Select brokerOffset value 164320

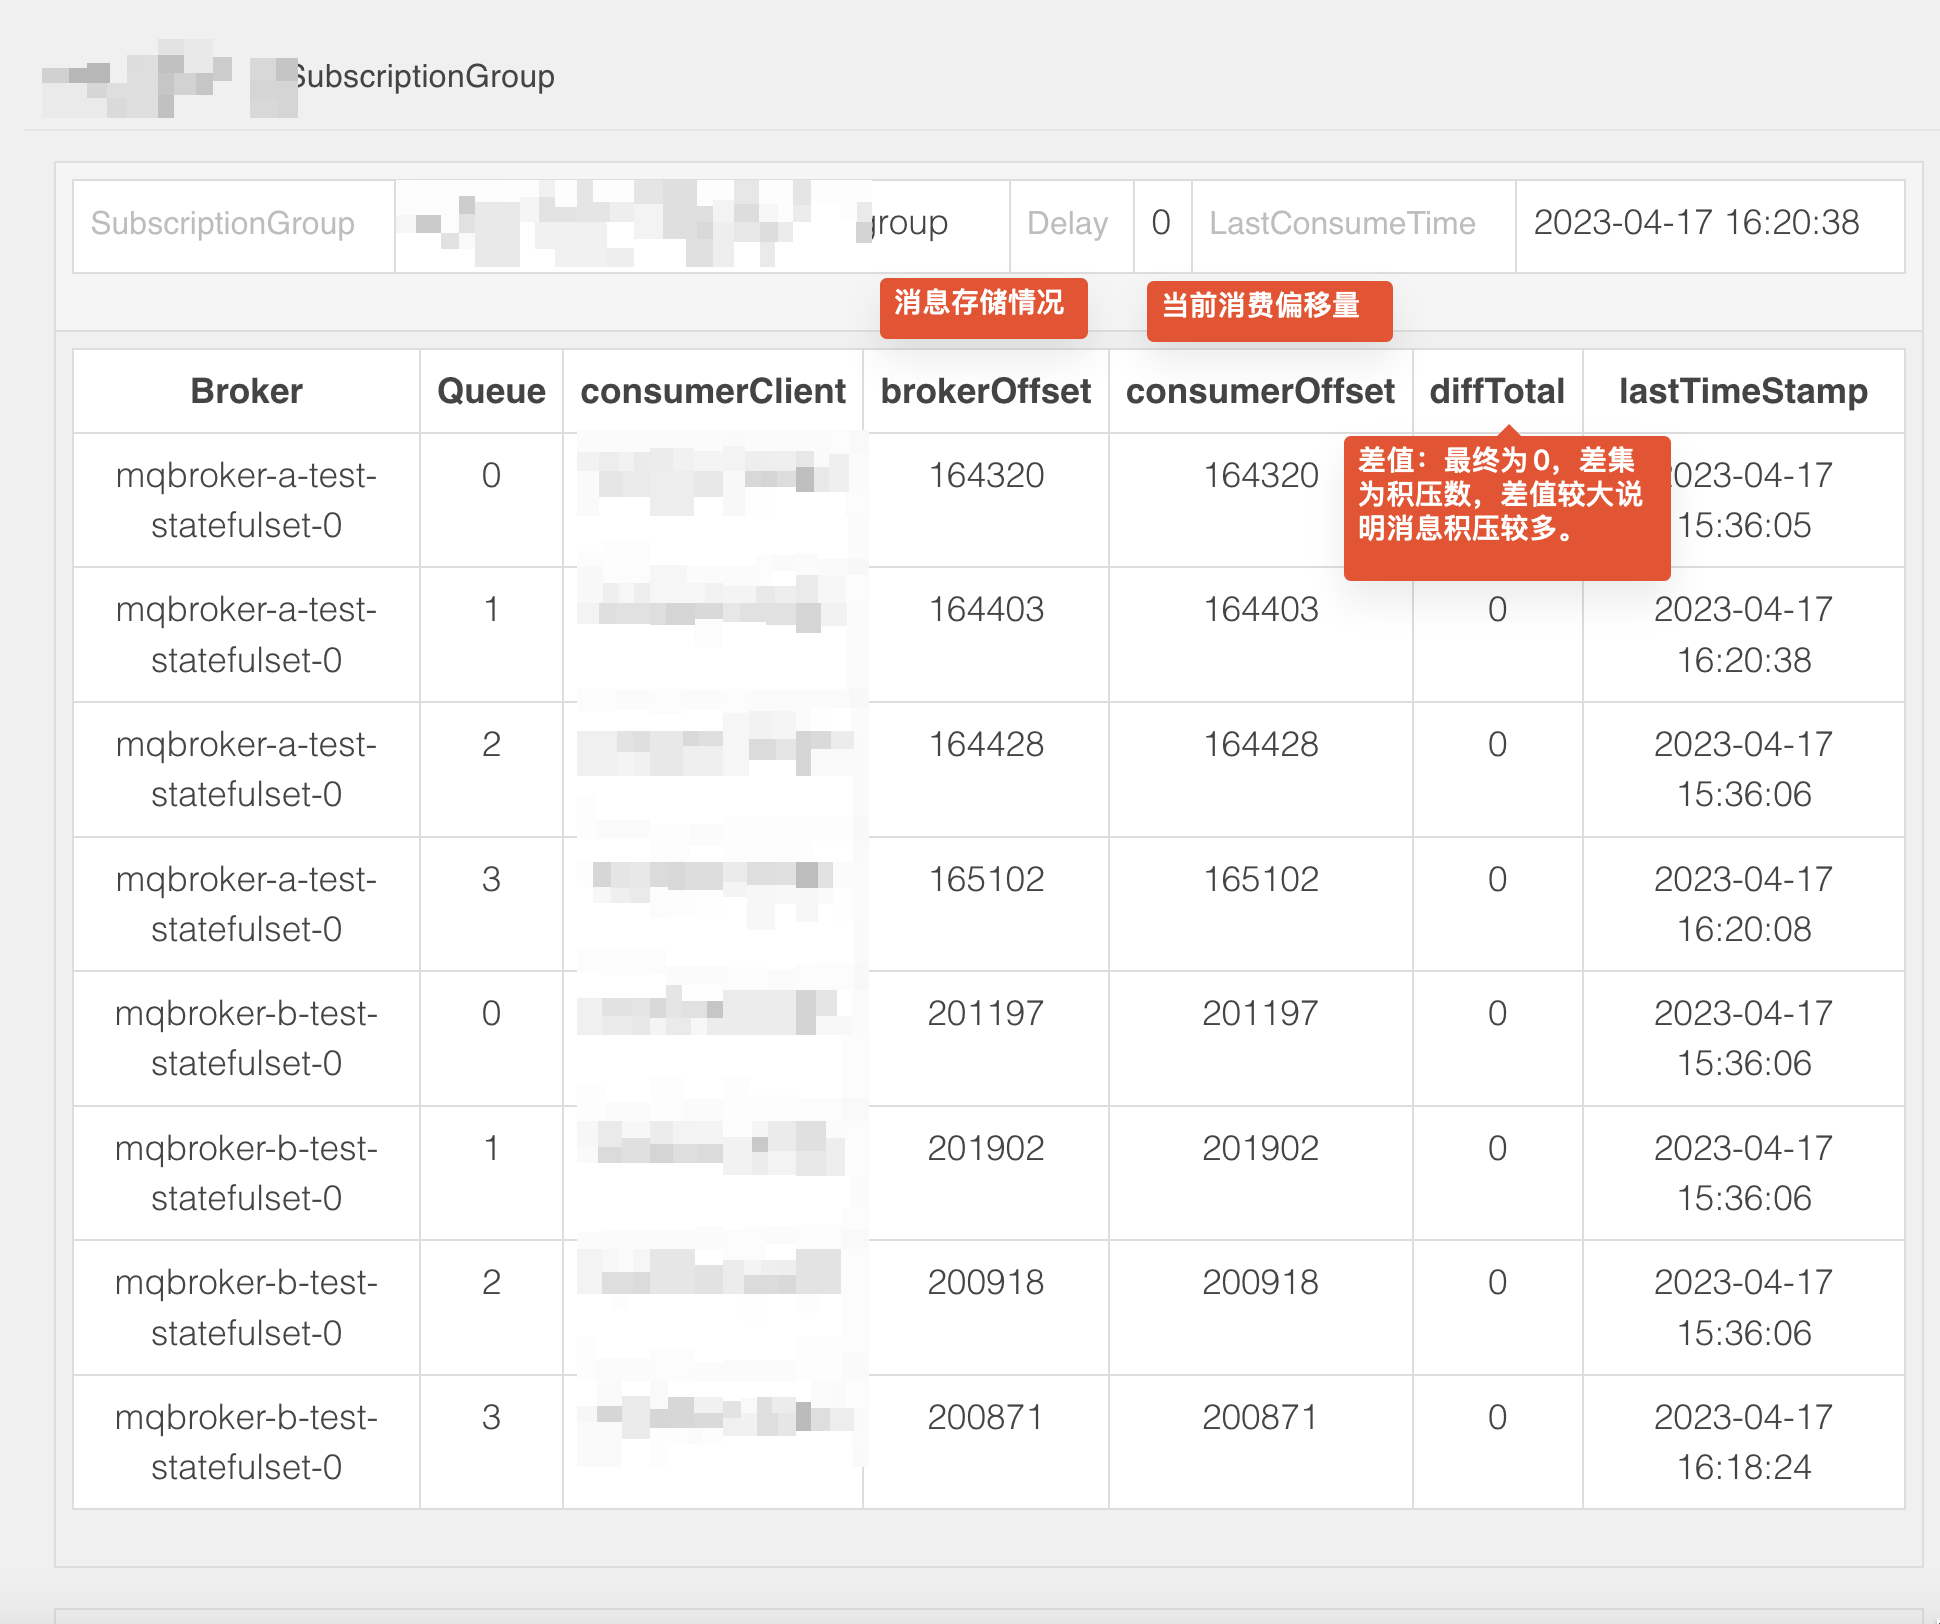(986, 475)
